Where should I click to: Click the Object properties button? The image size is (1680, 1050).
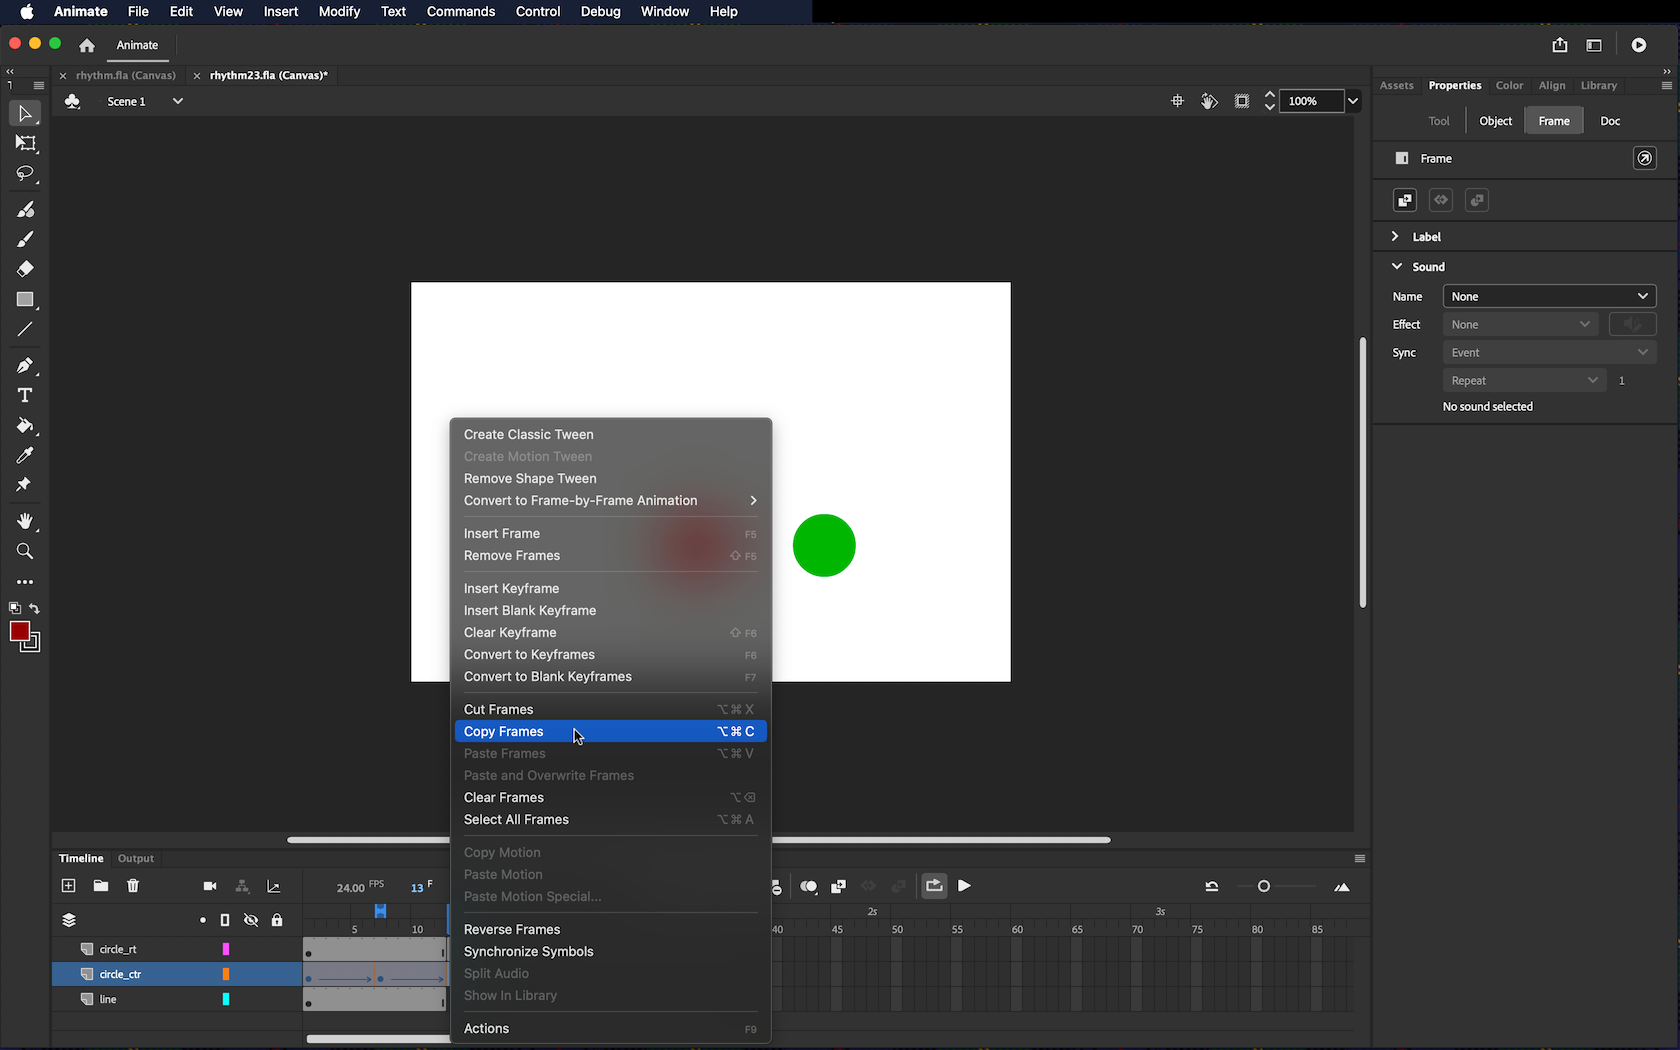click(1495, 121)
